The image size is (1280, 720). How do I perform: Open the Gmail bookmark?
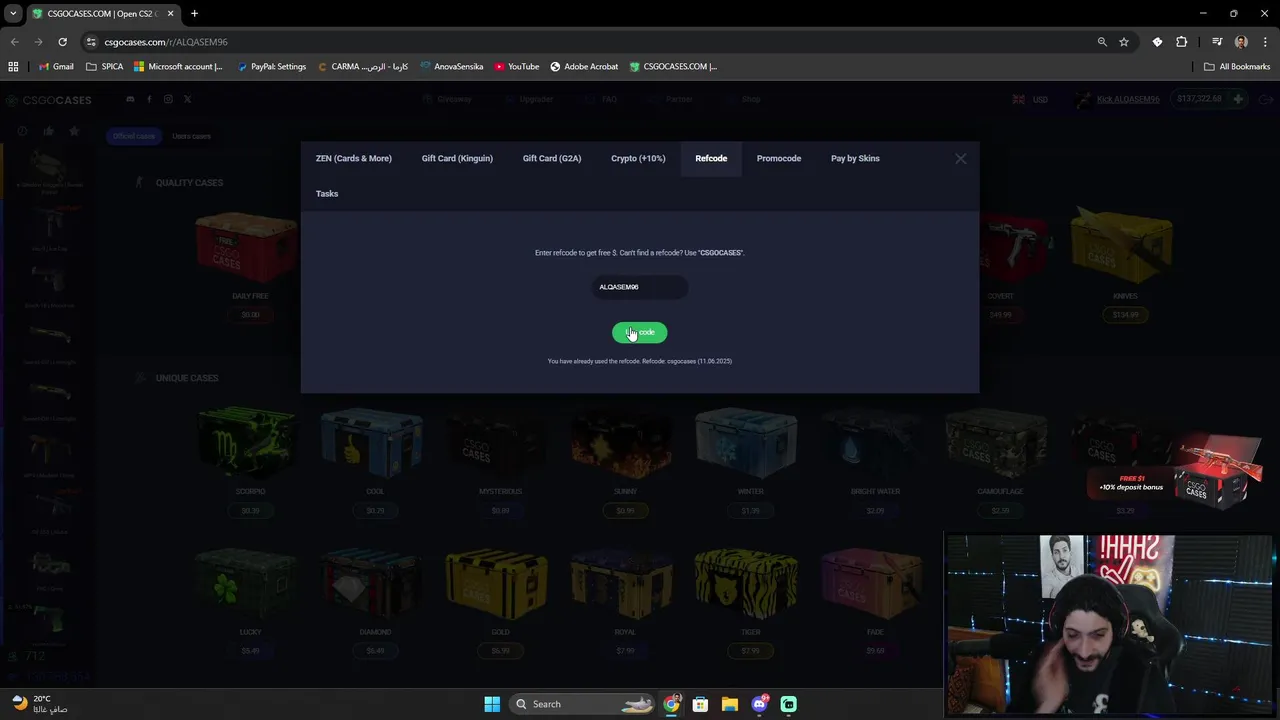(x=56, y=66)
